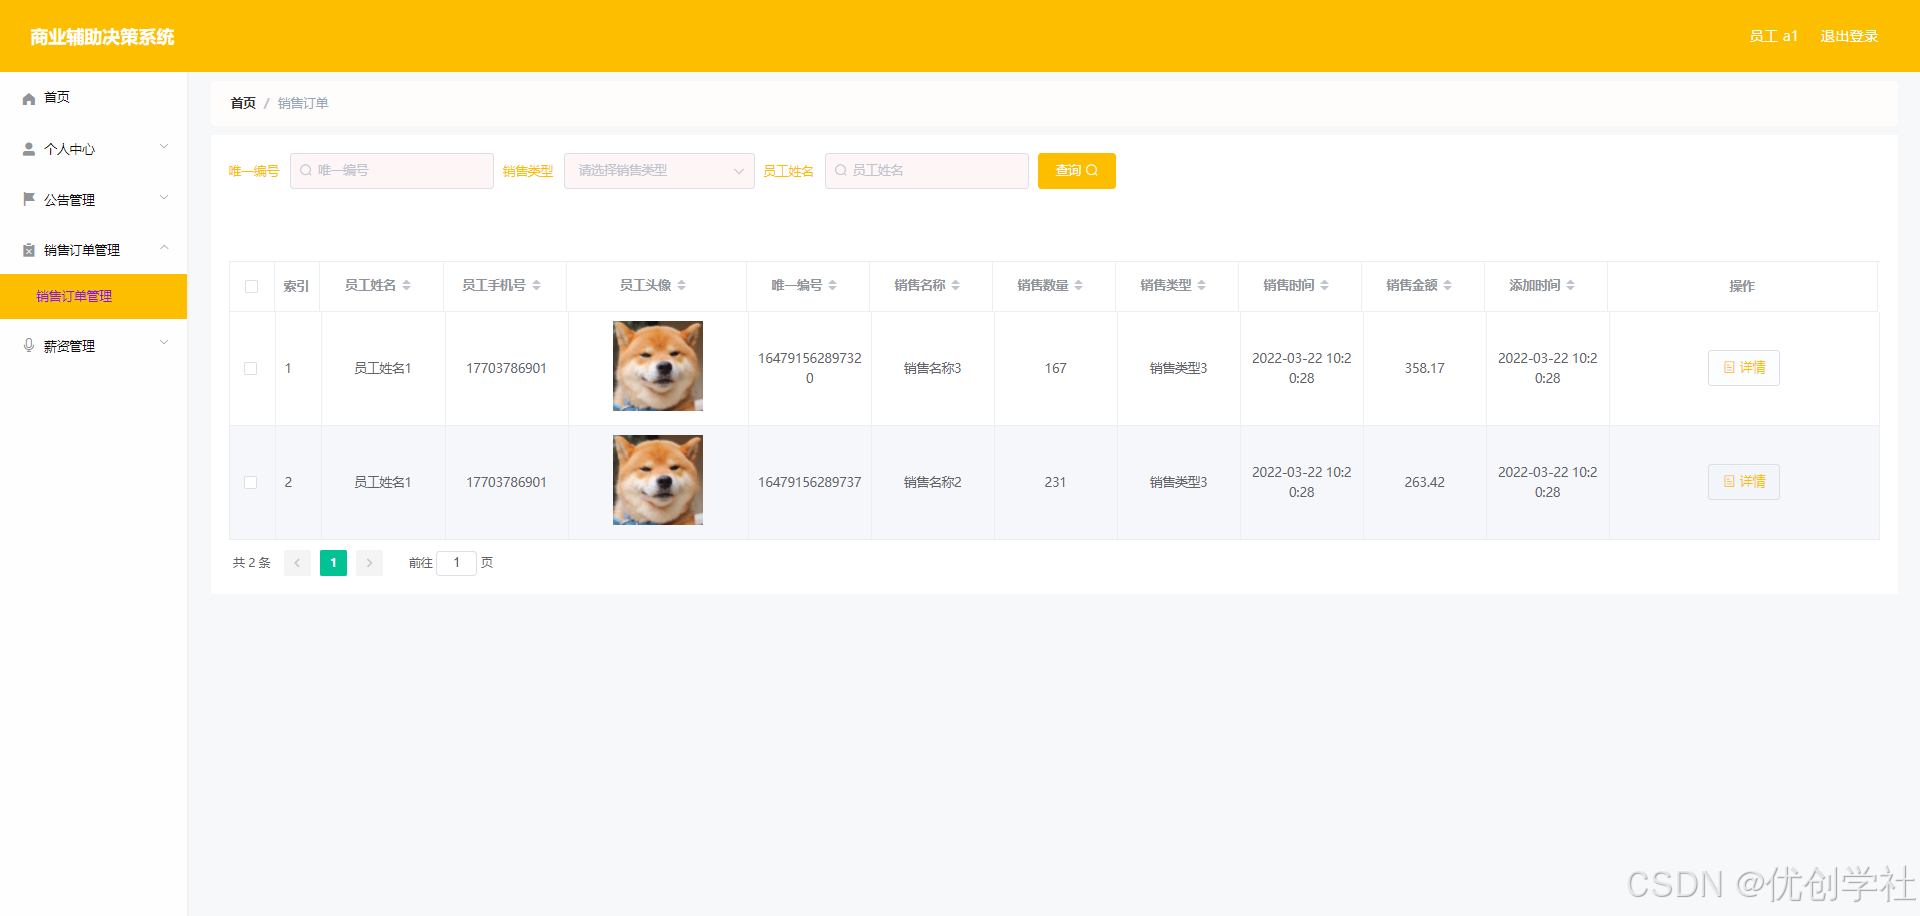Viewport: 1920px width, 916px height.
Task: Click 退出登录 in the top bar
Action: coord(1849,36)
